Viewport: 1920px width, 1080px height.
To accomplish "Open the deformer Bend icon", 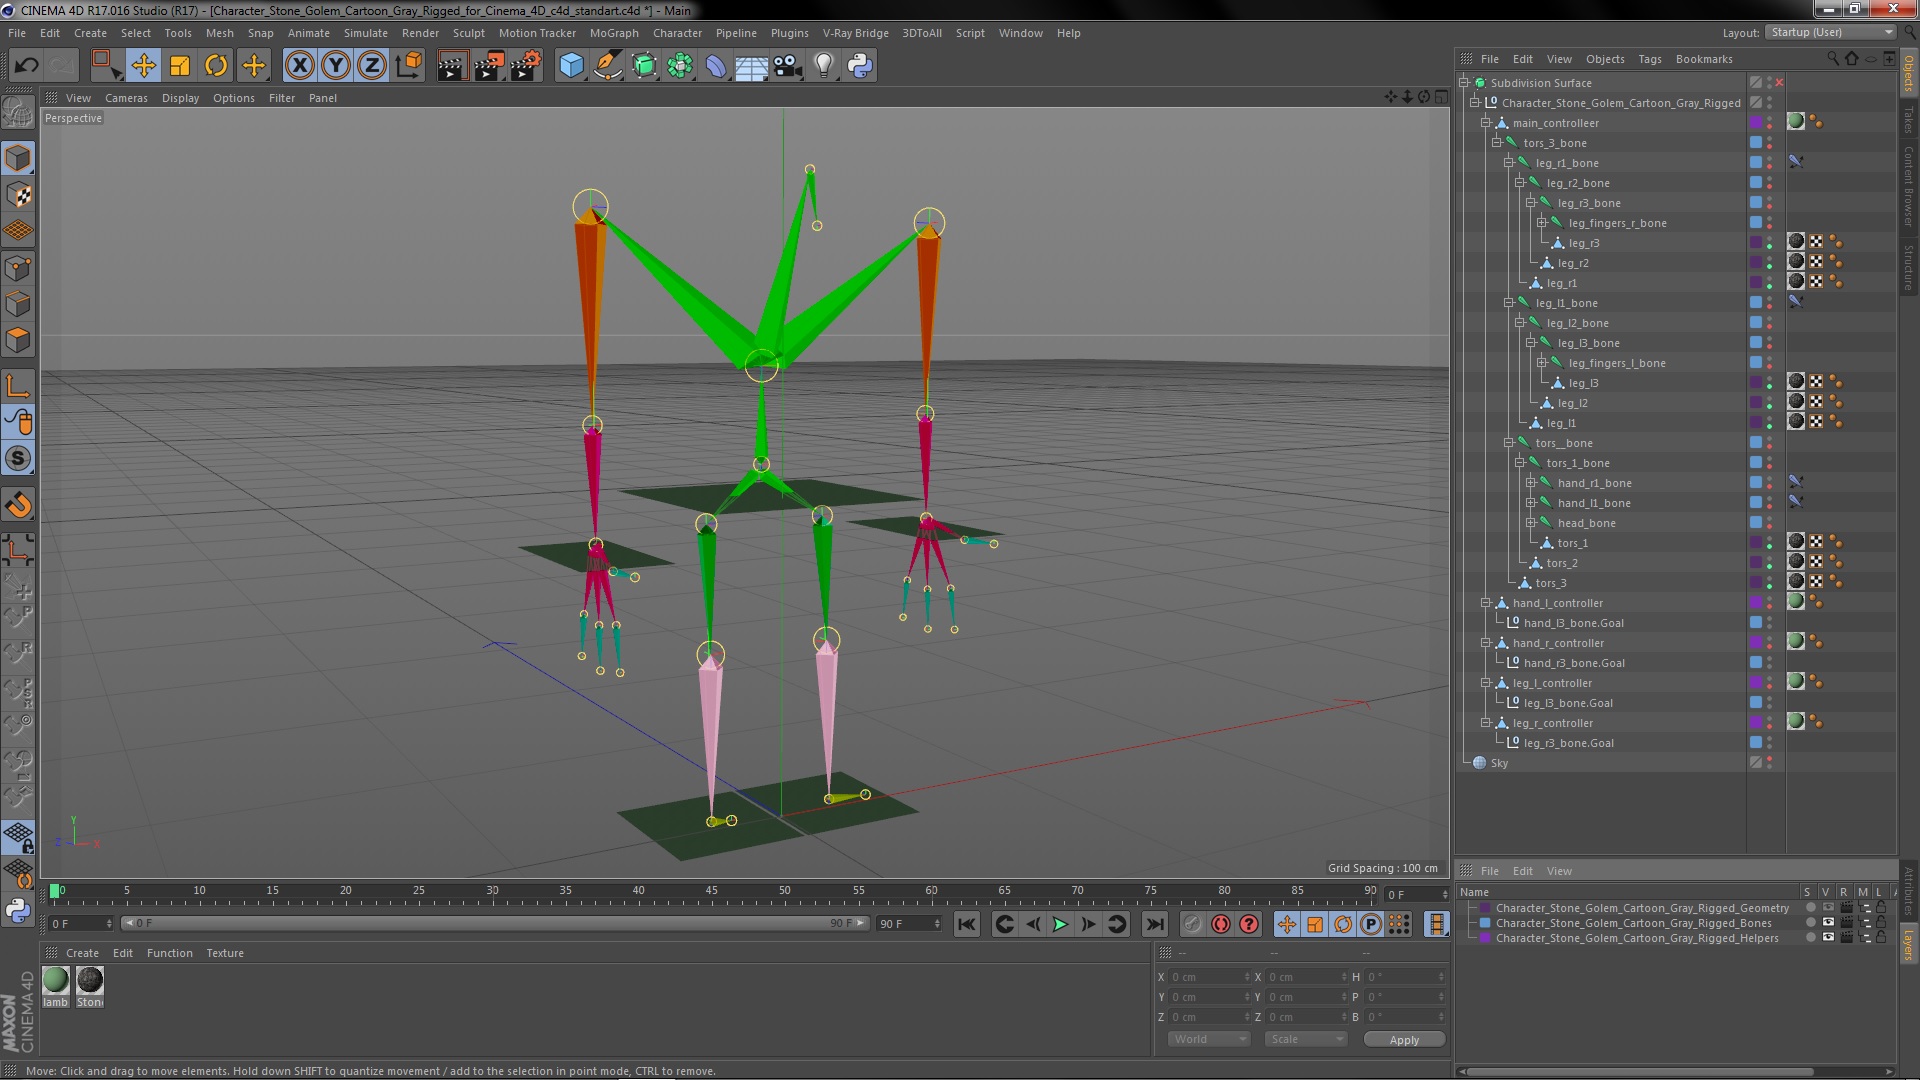I will (x=716, y=66).
